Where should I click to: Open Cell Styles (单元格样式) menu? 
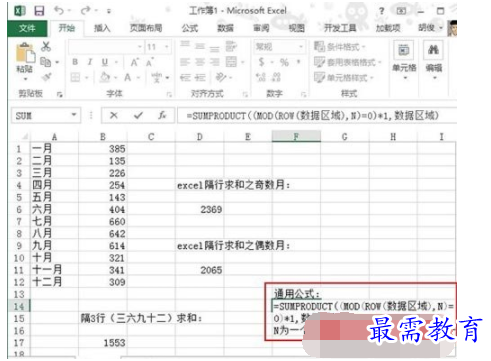click(344, 78)
